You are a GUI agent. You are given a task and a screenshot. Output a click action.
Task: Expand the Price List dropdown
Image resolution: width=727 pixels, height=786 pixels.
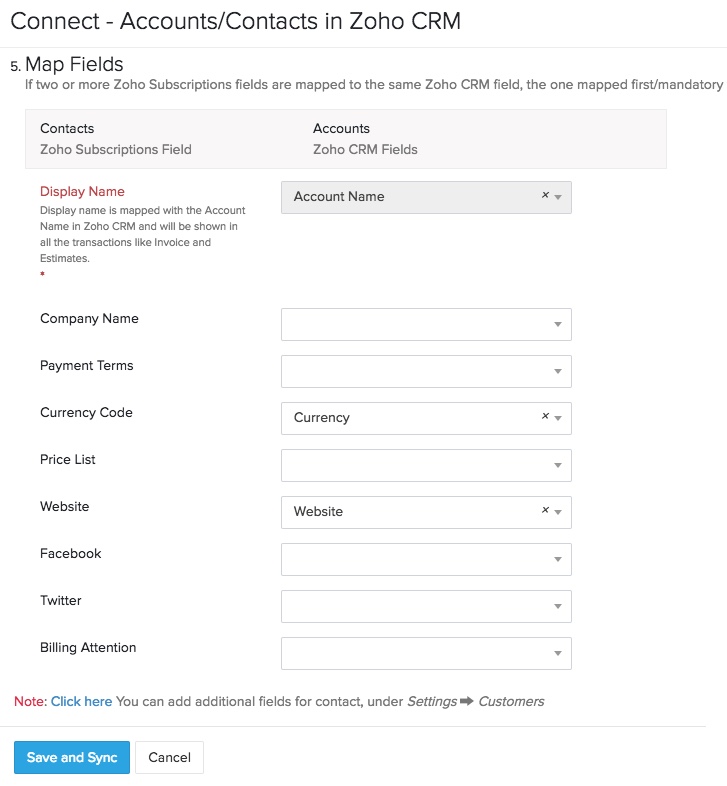426,465
